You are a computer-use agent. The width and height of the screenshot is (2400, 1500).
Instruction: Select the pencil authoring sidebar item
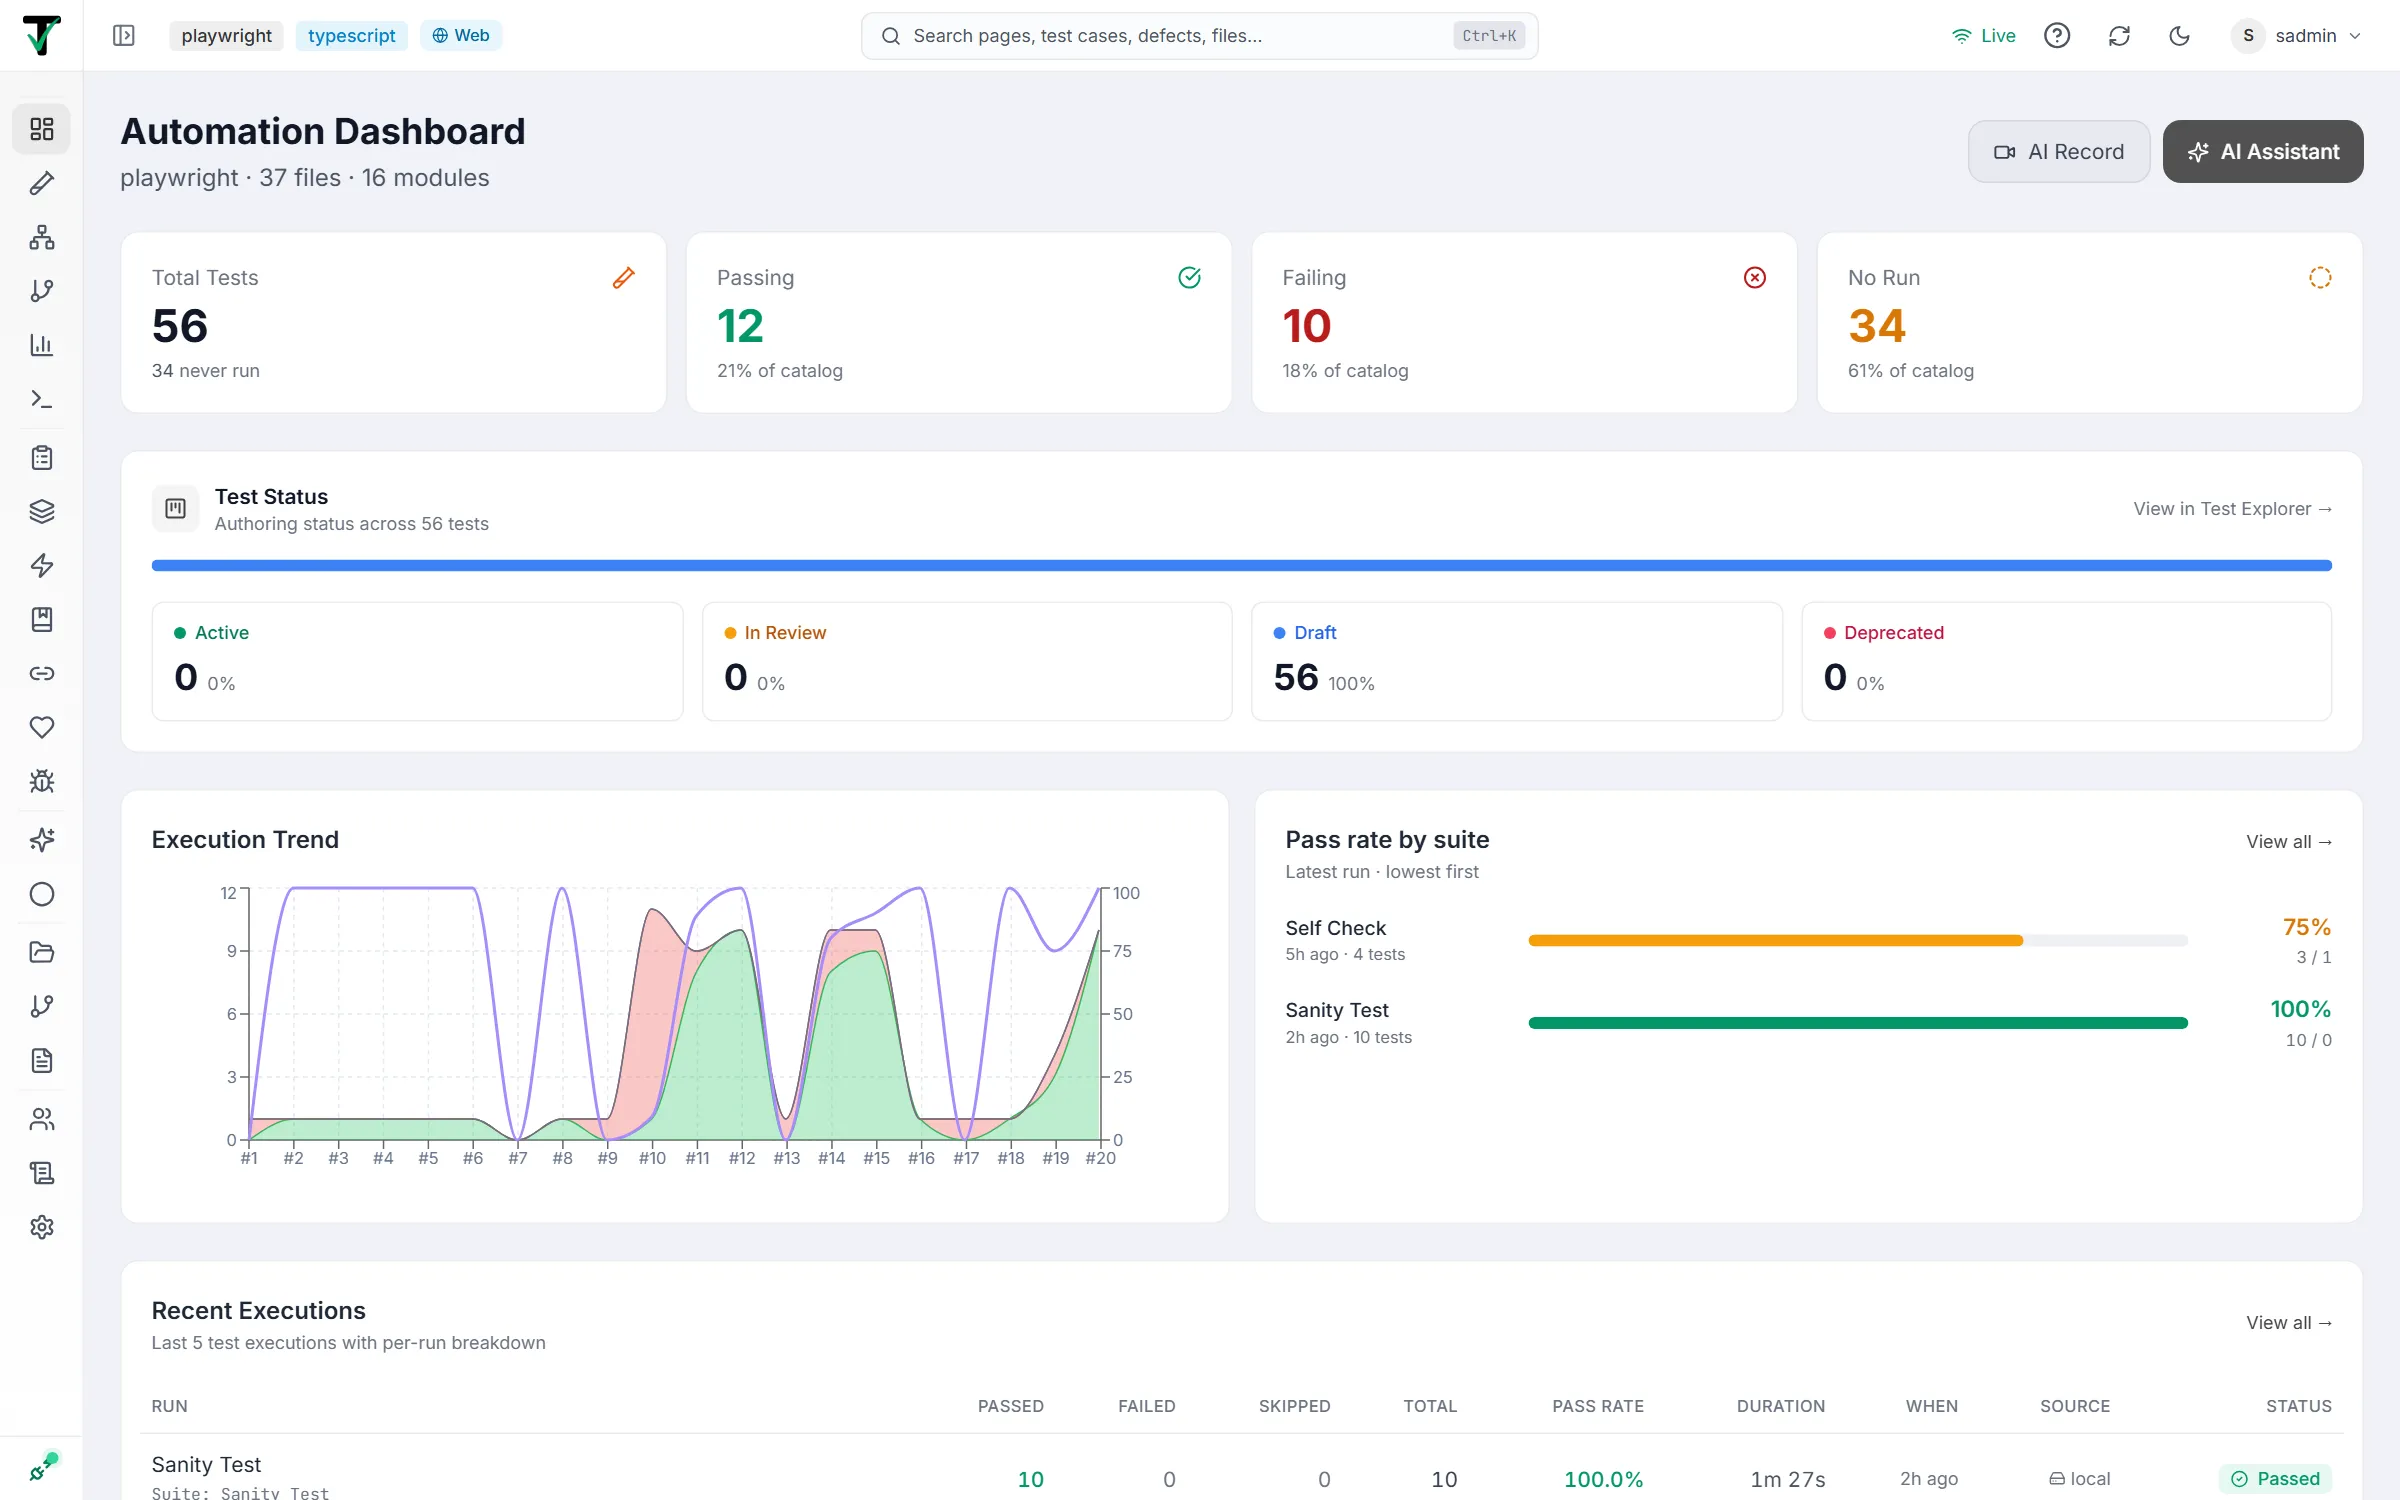[42, 183]
